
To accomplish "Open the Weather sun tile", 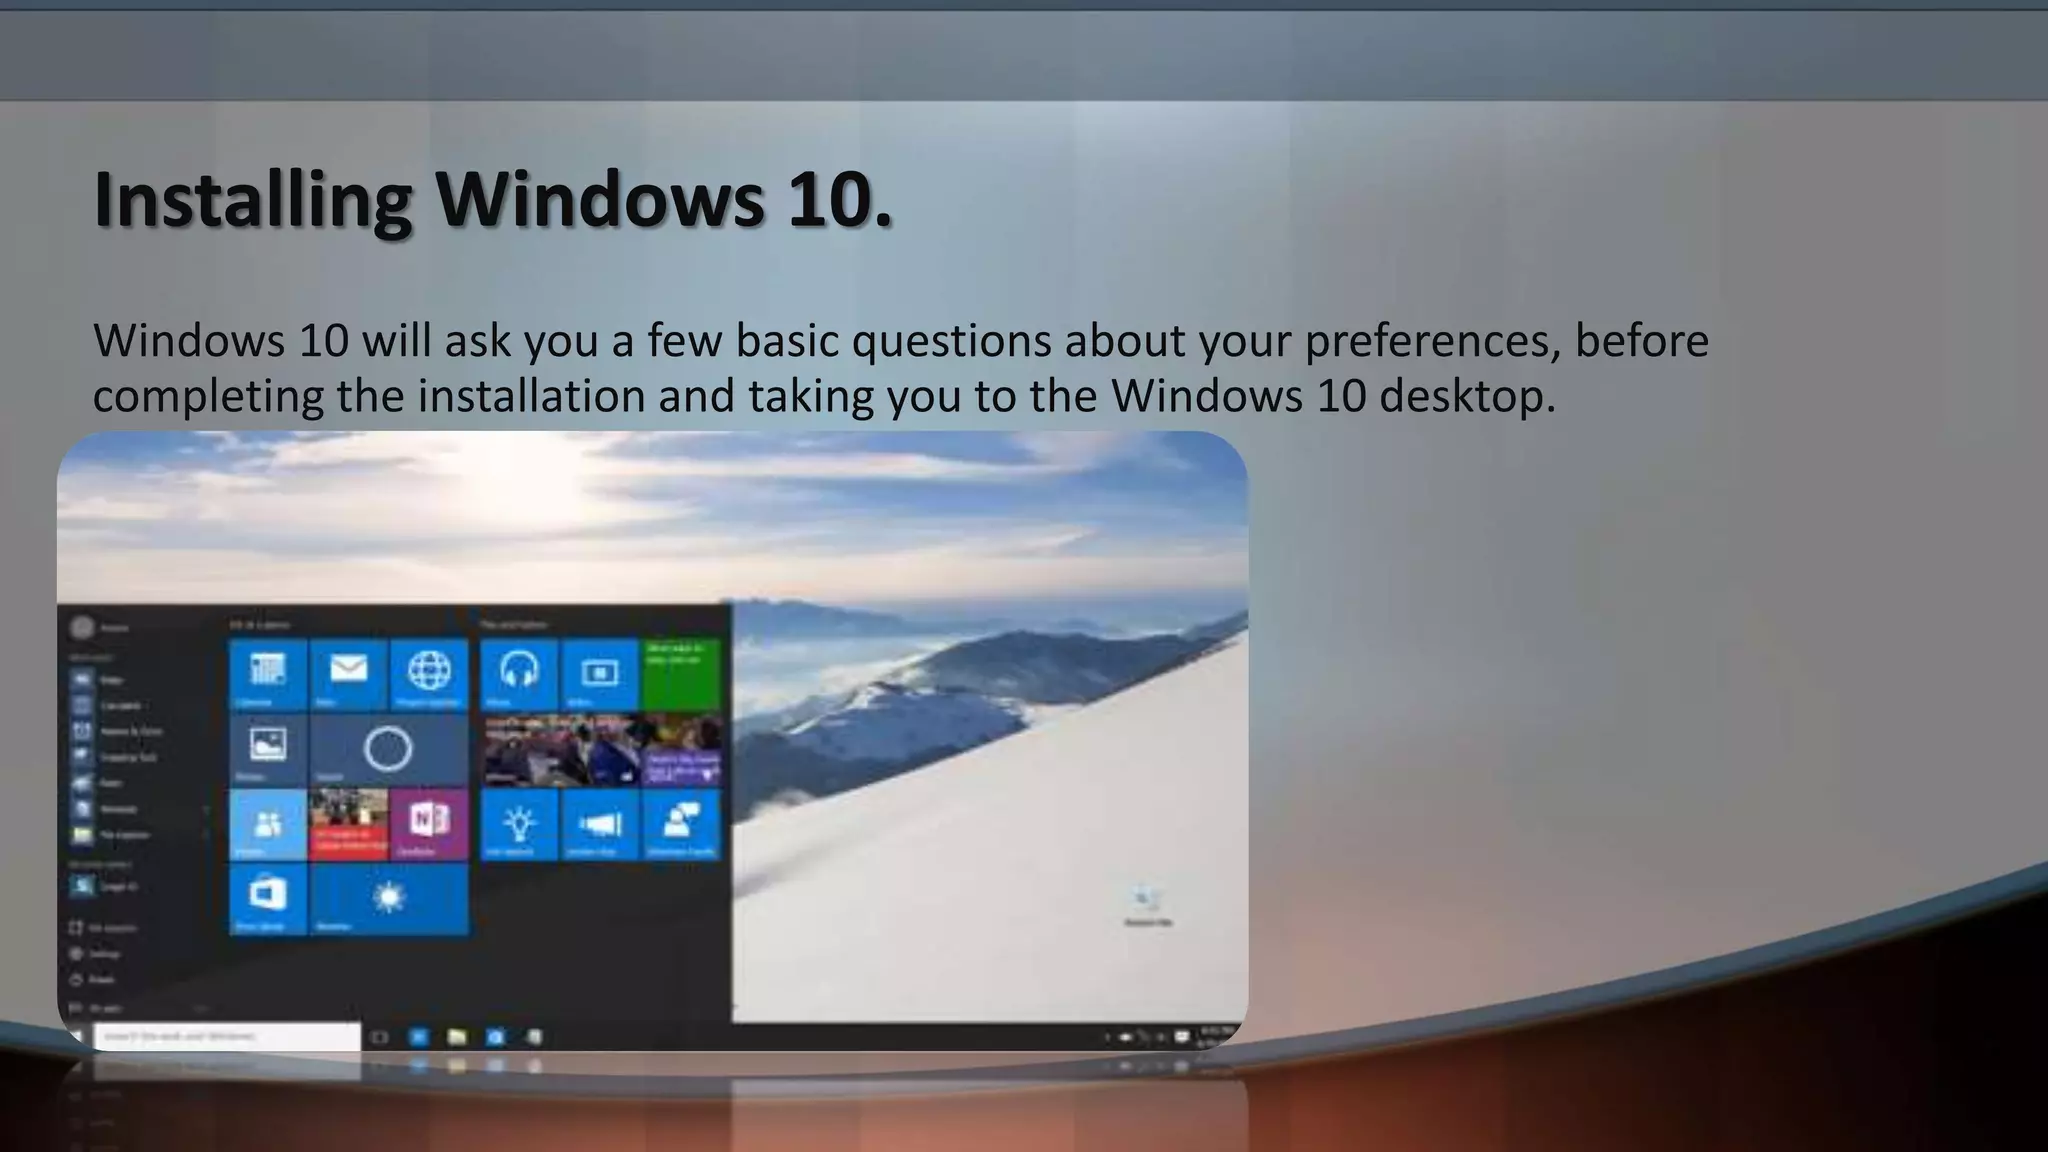I will (389, 899).
